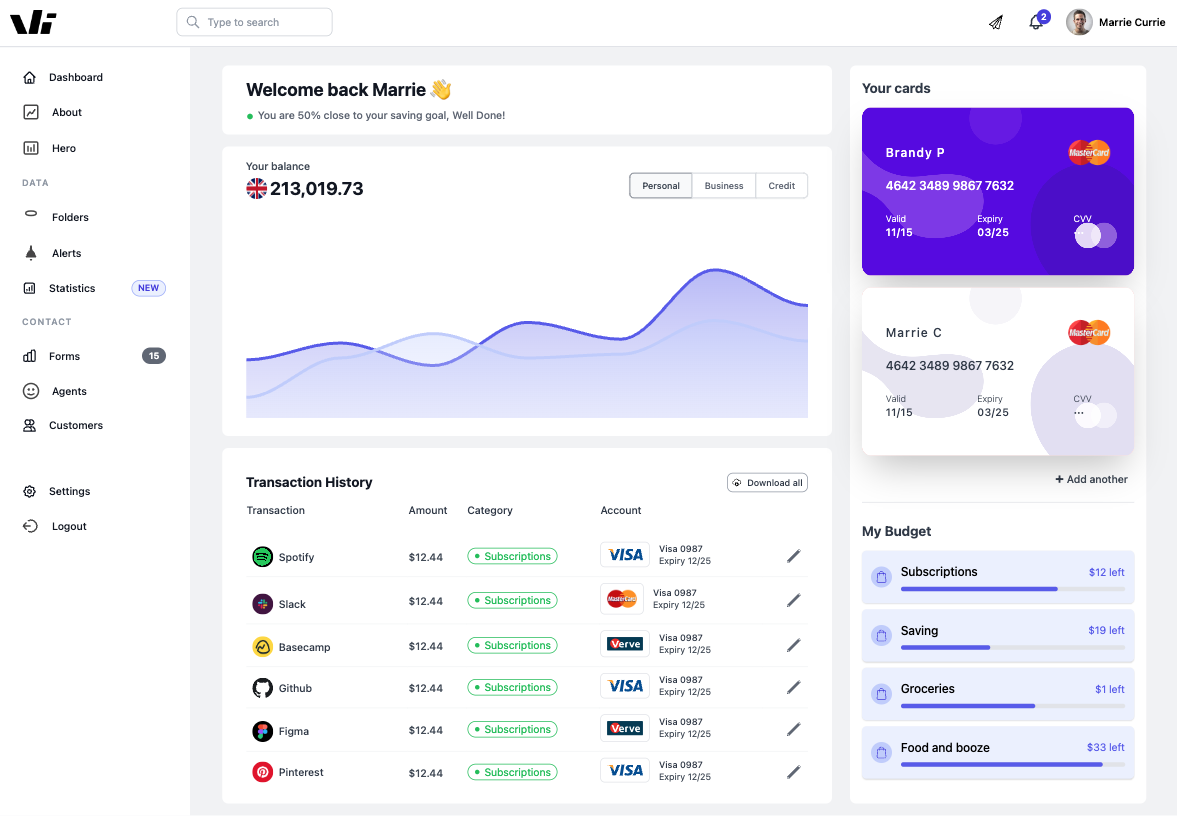Click the Verve card logo in Basecamp row
The height and width of the screenshot is (819, 1177).
click(x=625, y=644)
